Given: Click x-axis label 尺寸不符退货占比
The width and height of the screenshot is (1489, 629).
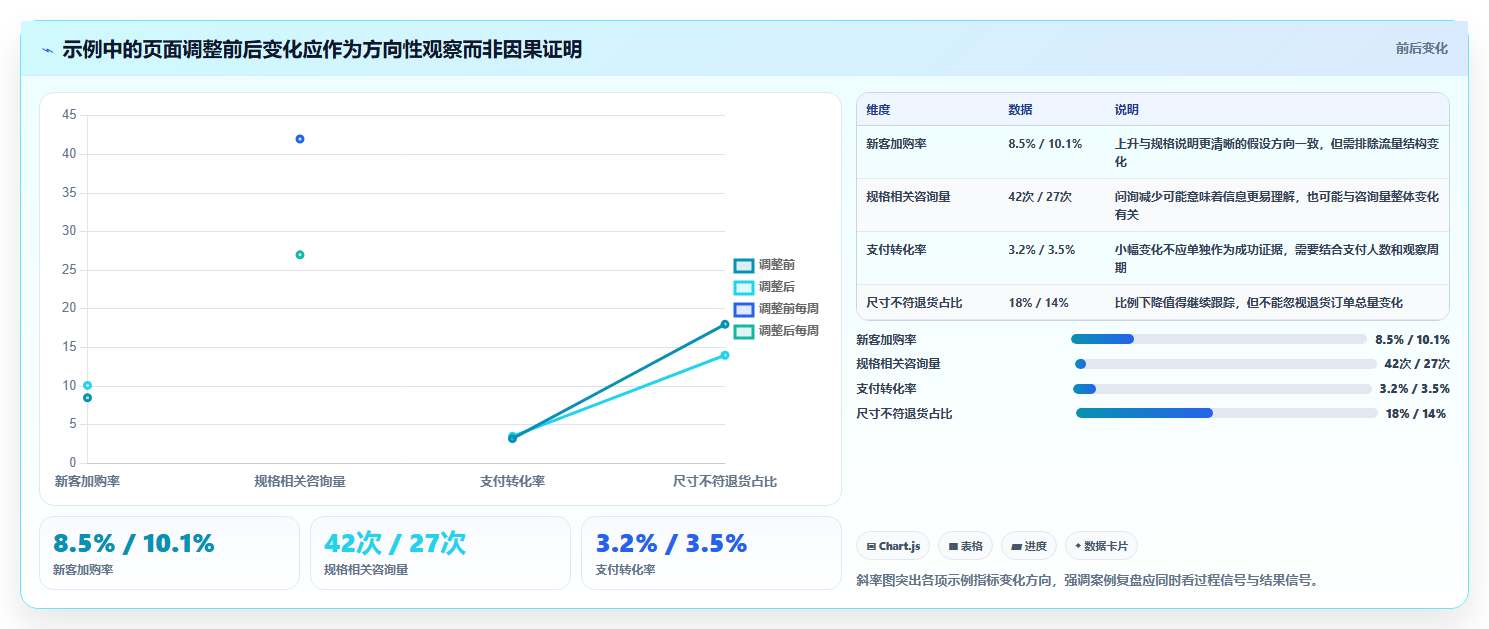Looking at the screenshot, I should tap(725, 482).
